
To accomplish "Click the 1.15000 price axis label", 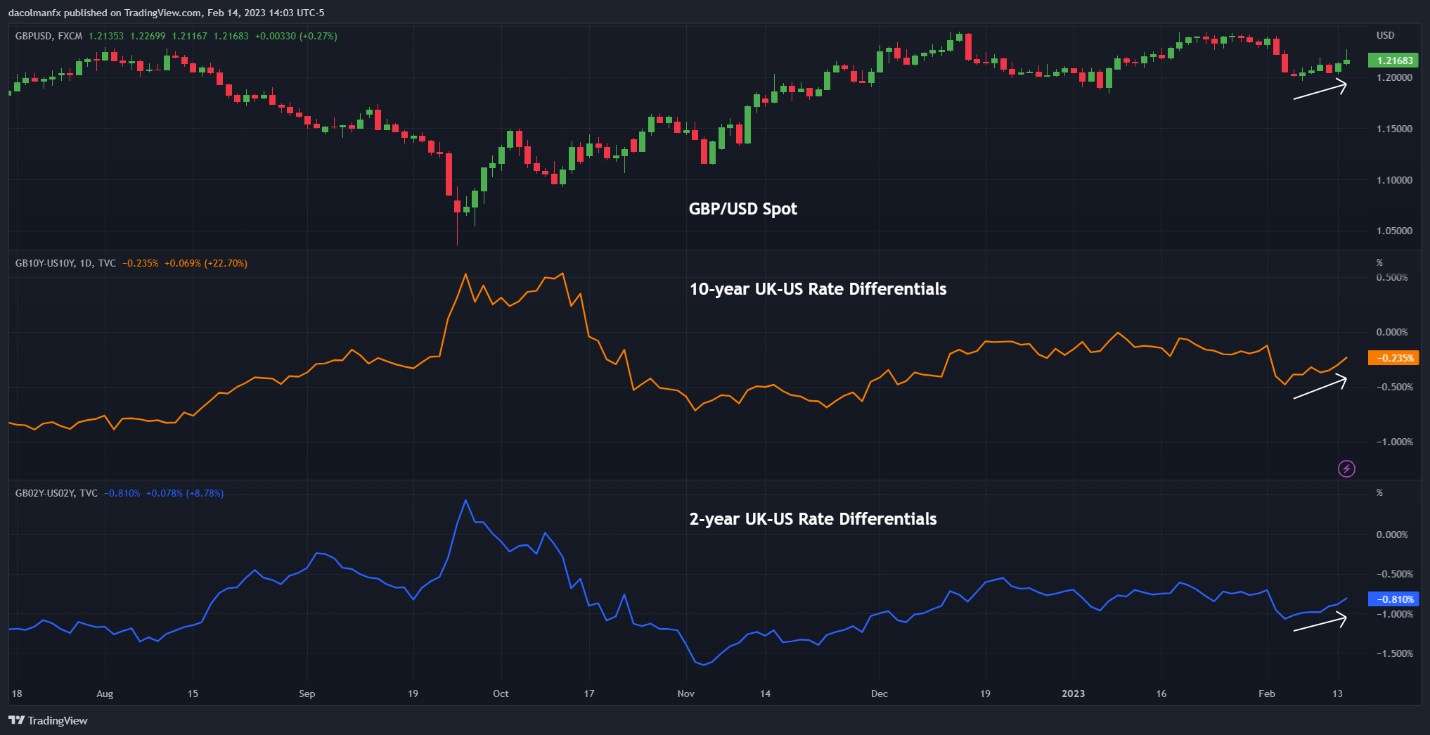I will [1393, 129].
